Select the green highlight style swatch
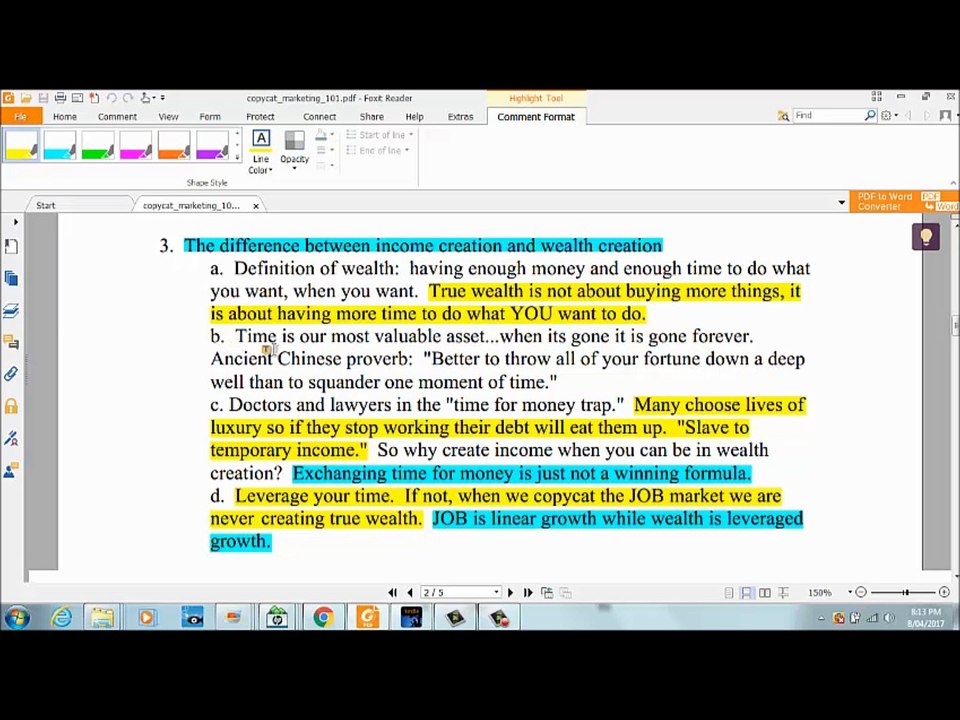The width and height of the screenshot is (960, 720). (97, 145)
